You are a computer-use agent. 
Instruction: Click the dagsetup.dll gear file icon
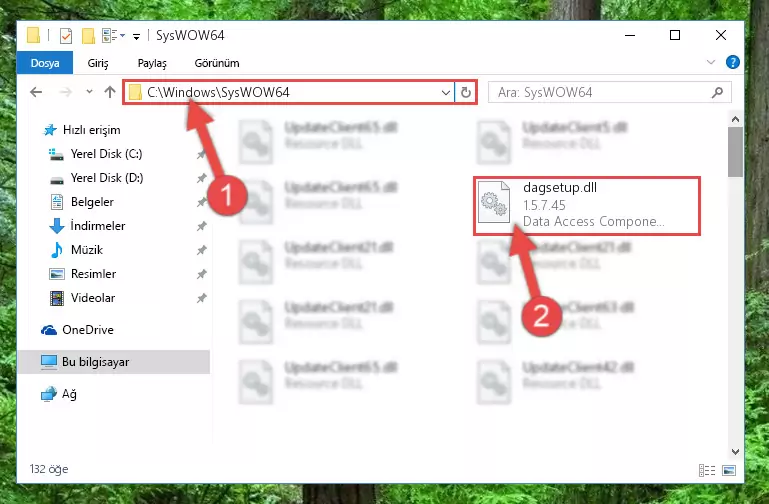[493, 202]
